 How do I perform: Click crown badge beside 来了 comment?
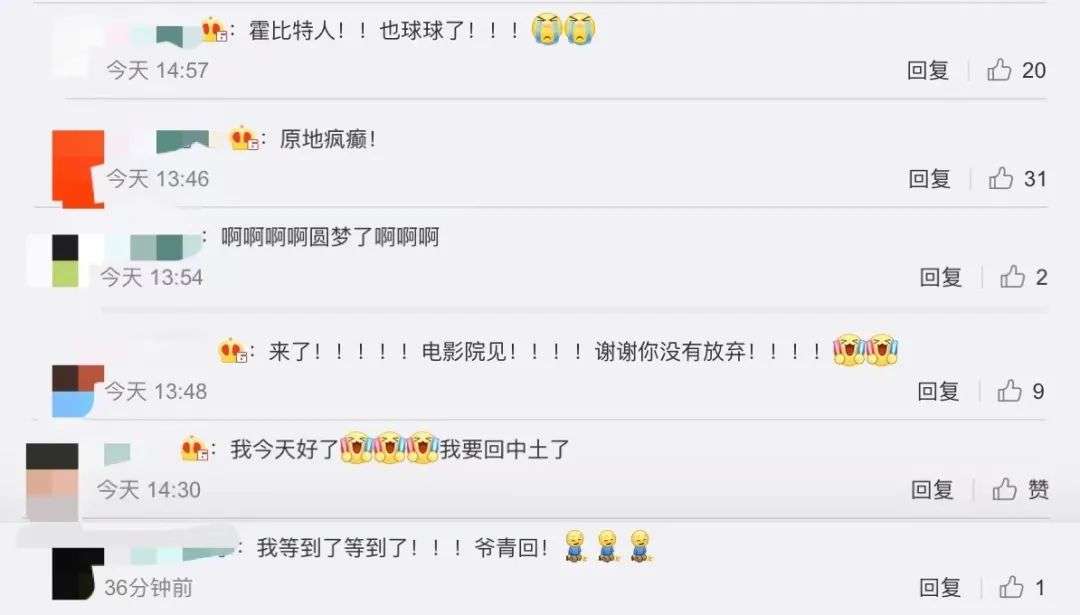click(x=233, y=351)
